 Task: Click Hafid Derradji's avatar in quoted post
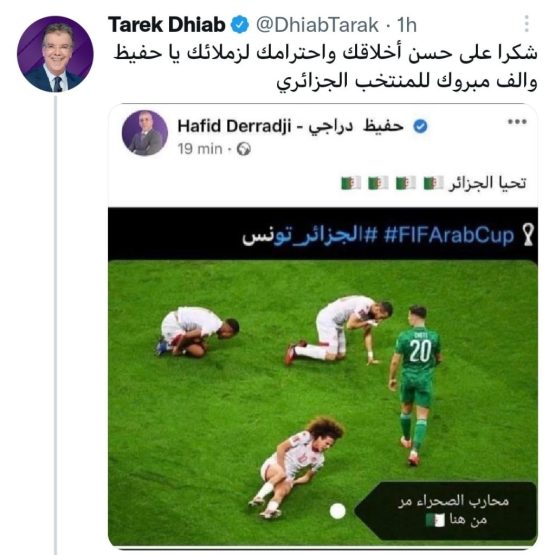144,133
